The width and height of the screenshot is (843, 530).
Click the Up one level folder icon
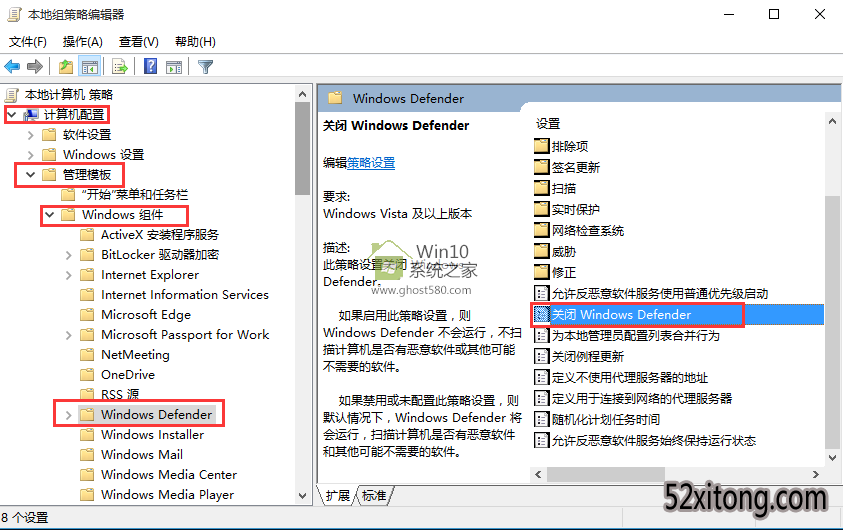coord(66,67)
